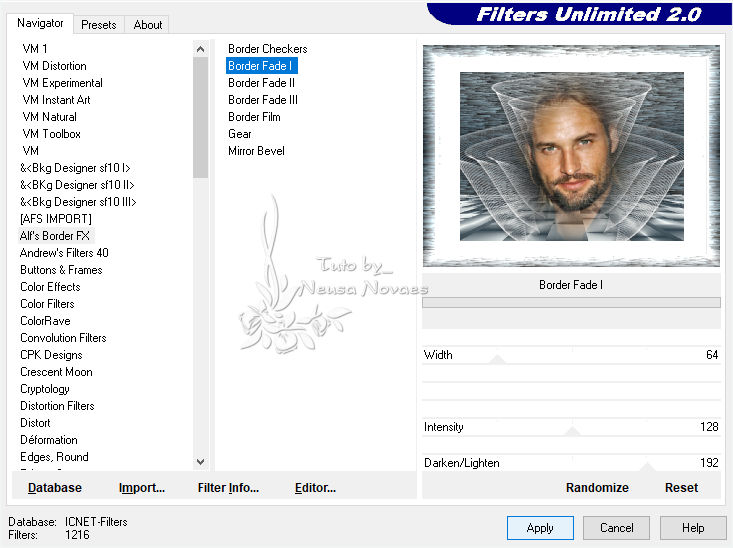733x548 pixels.
Task: Select Buttons & Frames category
Action: (x=61, y=270)
